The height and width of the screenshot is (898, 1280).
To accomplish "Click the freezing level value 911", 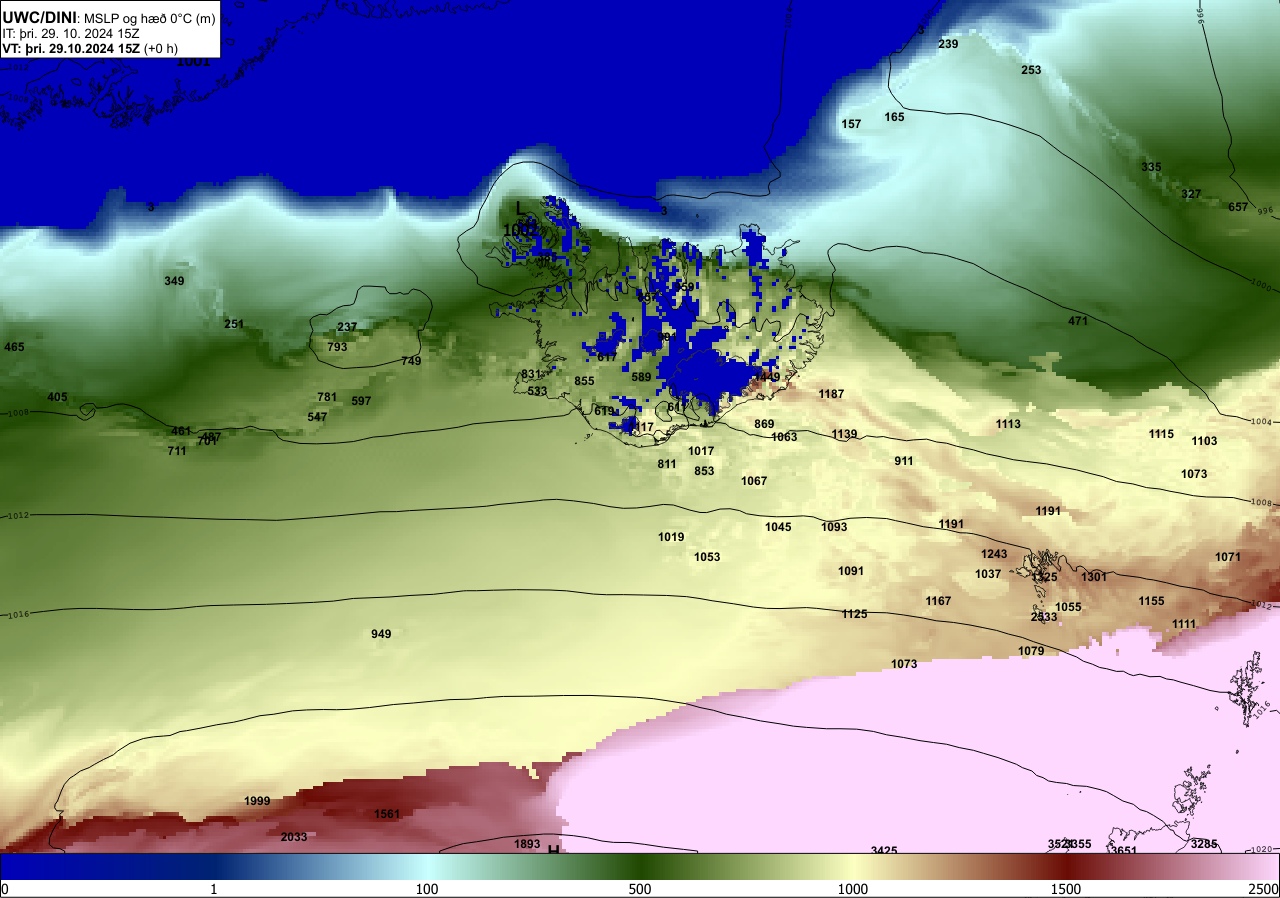I will pos(904,461).
